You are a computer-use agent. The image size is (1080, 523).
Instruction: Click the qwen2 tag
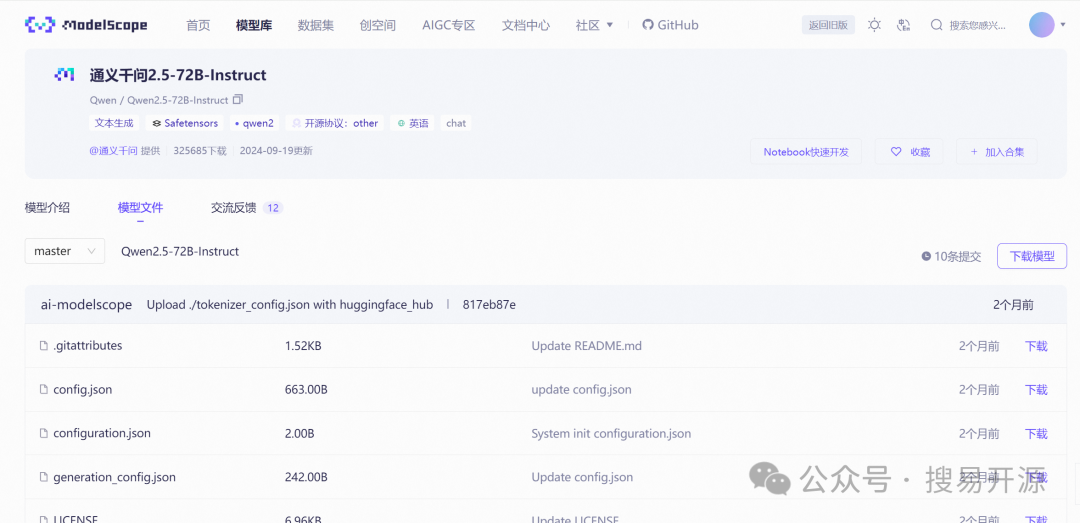point(254,123)
